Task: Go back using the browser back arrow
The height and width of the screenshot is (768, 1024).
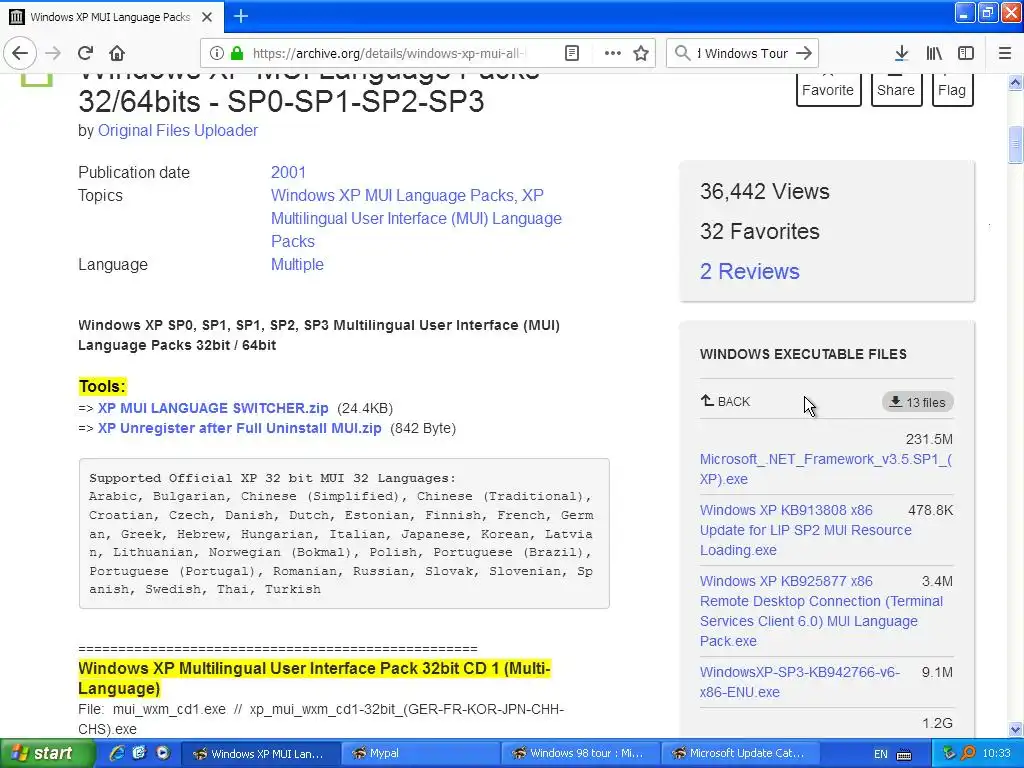Action: pos(20,53)
